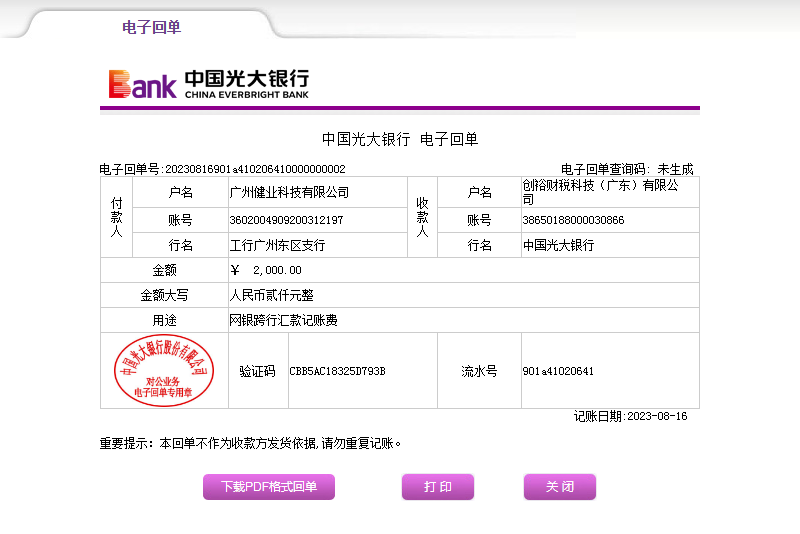The image size is (800, 534).
Task: Click the 重要提示 notice text
Action: [x=251, y=443]
